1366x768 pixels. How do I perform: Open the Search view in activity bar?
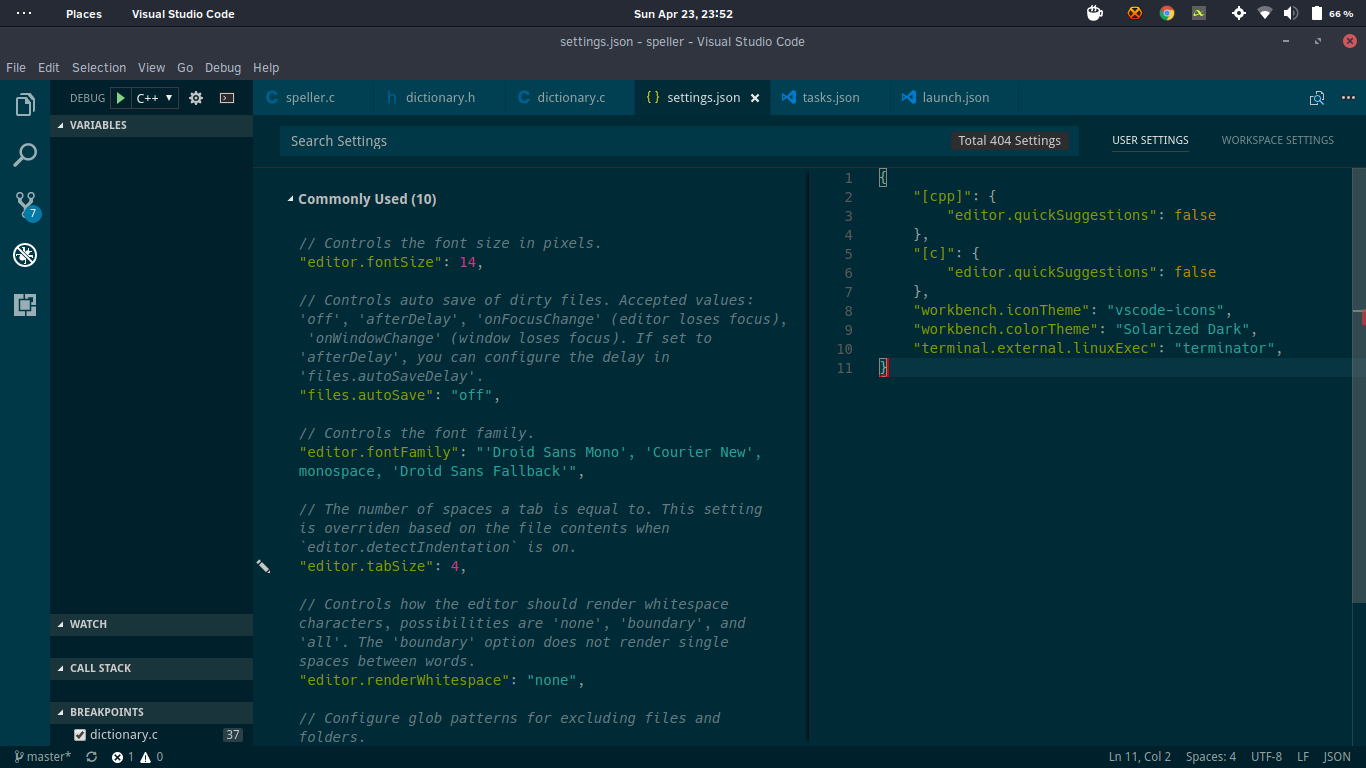tap(25, 155)
